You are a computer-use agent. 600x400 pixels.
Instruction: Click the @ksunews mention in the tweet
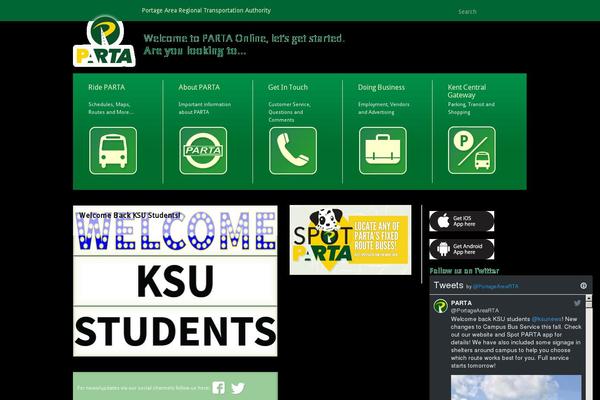[546, 319]
